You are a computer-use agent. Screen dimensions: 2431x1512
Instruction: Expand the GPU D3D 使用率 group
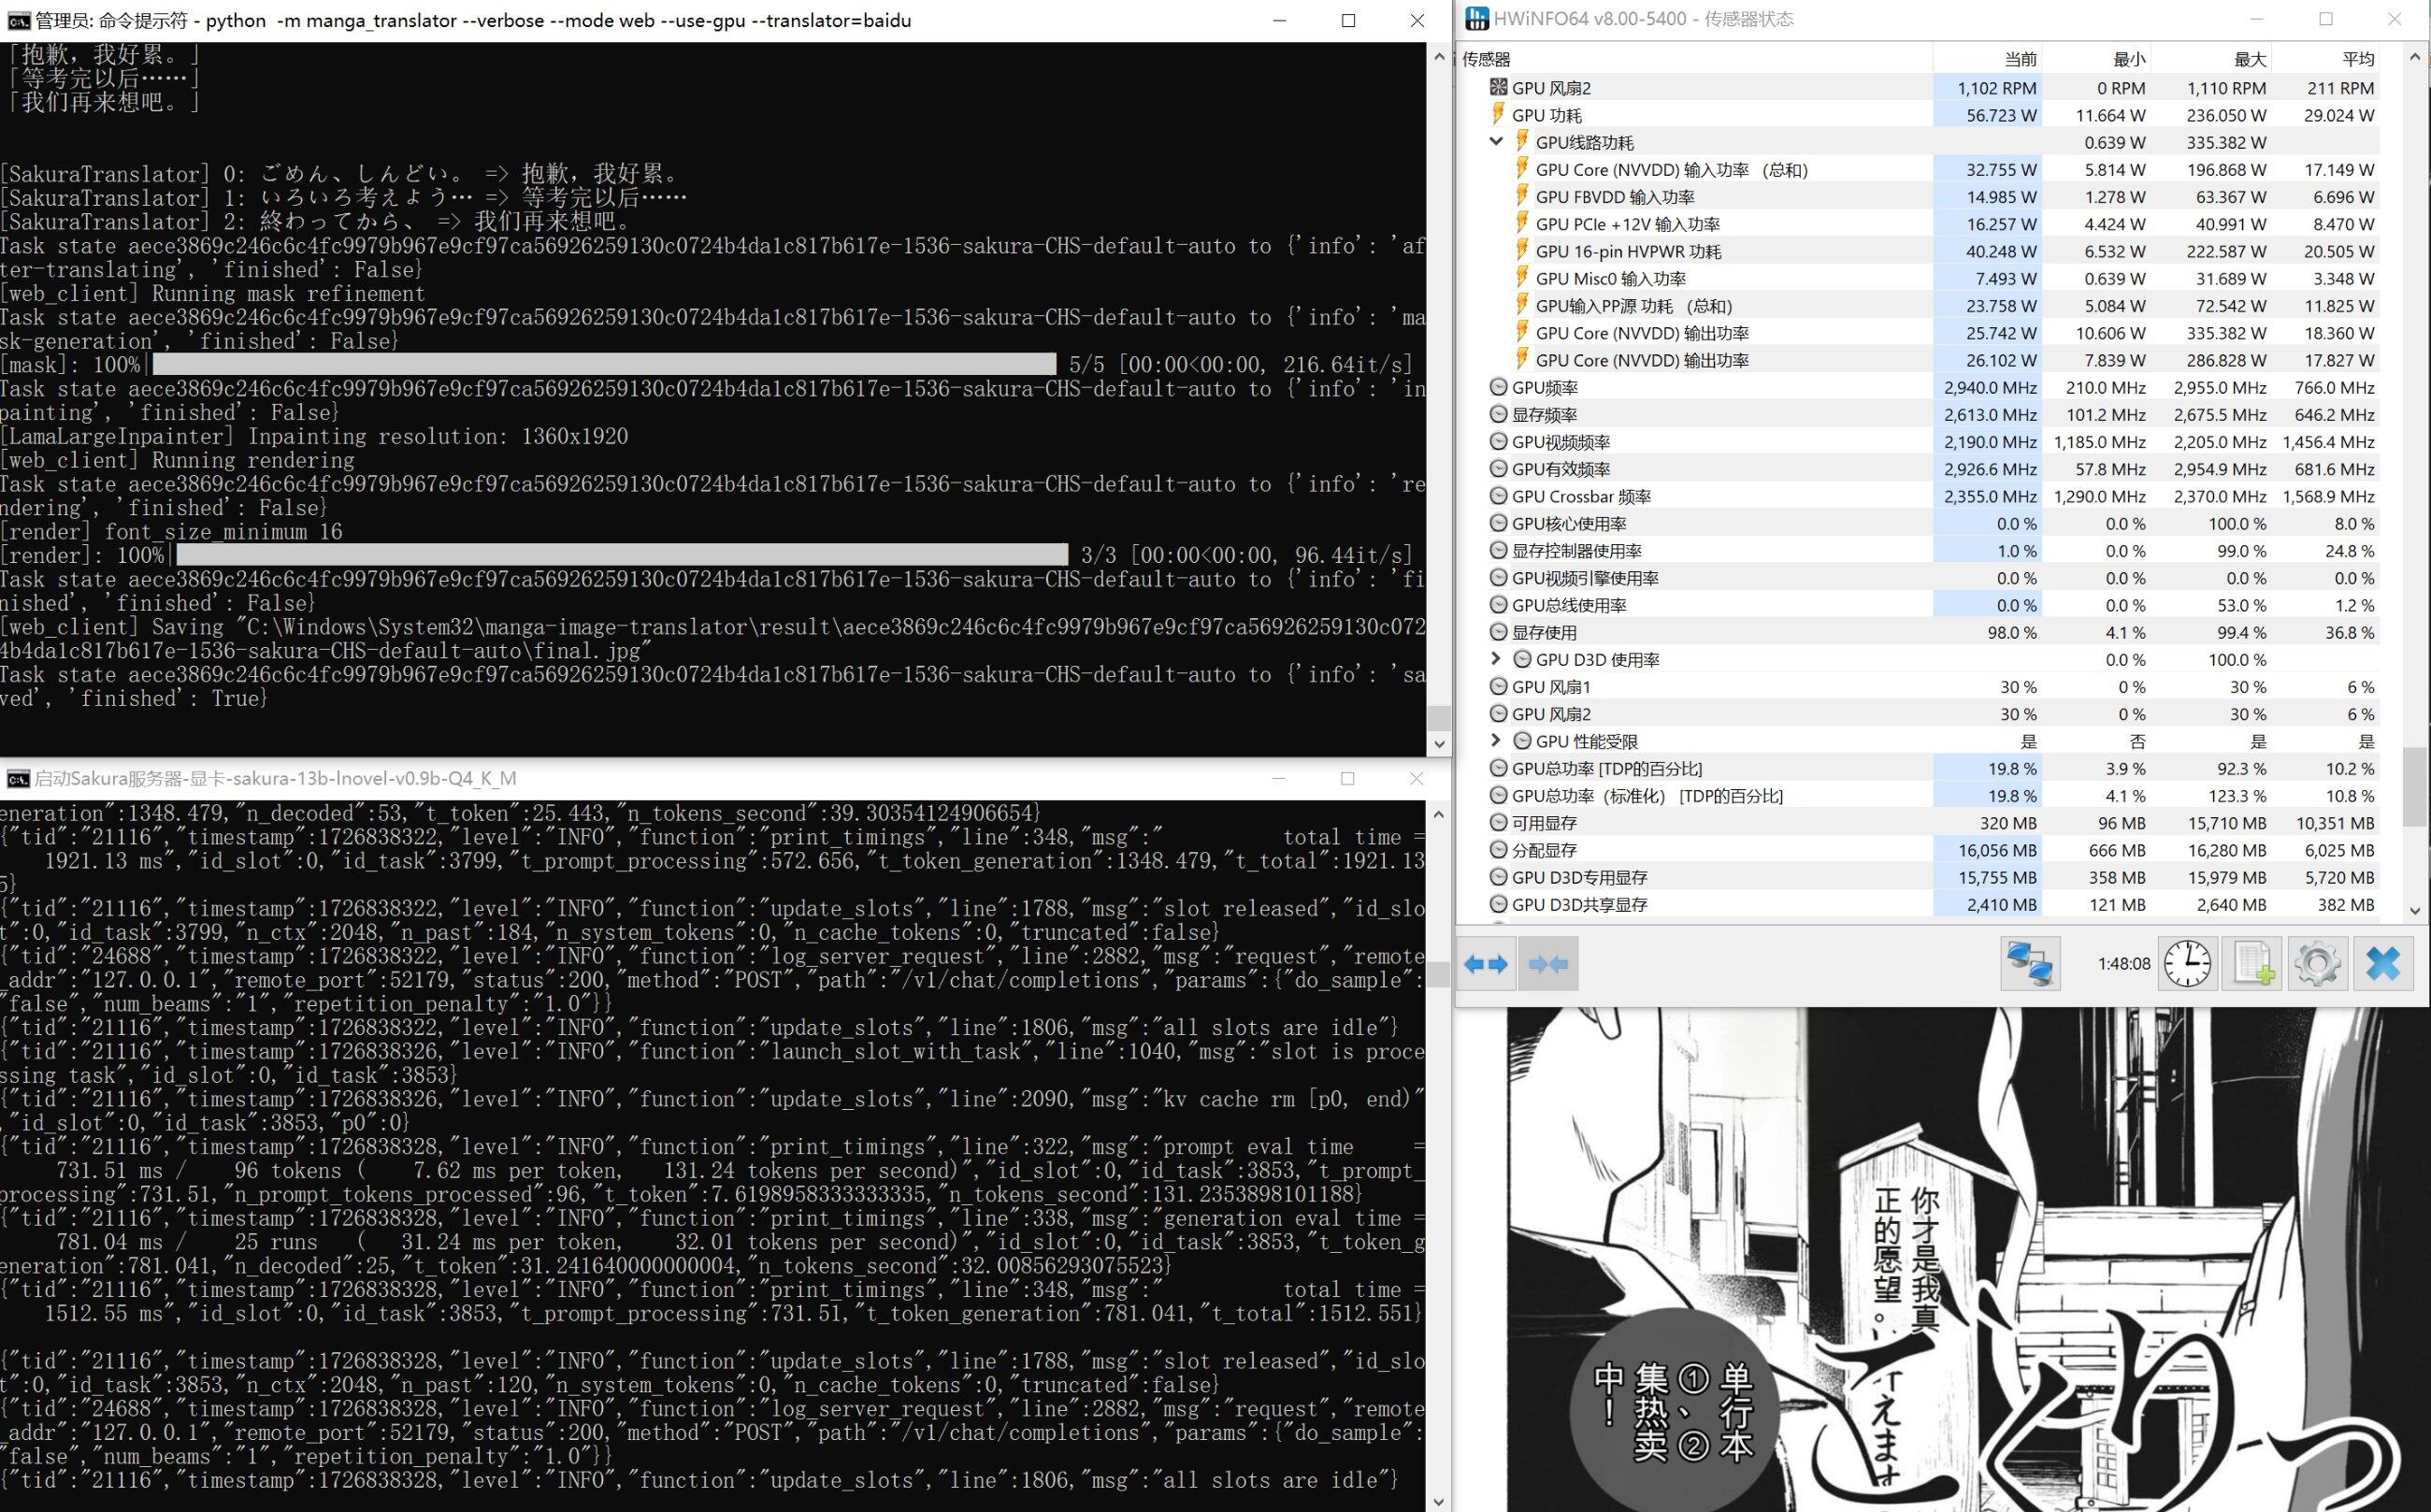coord(1496,659)
